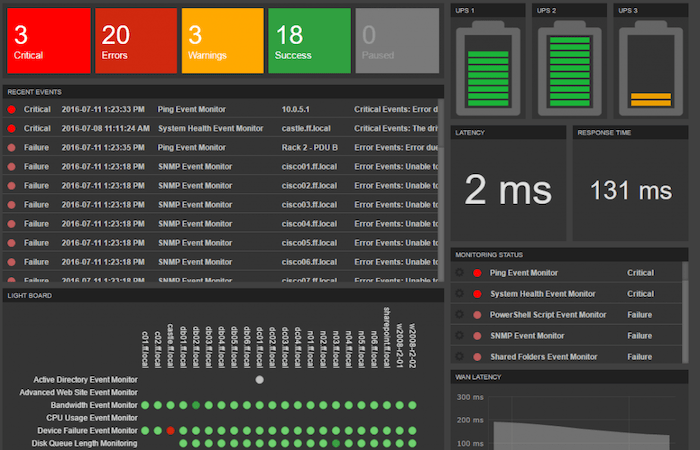700x450 pixels.
Task: Open the castle.ff.local System Health critical event
Action: pos(221,128)
